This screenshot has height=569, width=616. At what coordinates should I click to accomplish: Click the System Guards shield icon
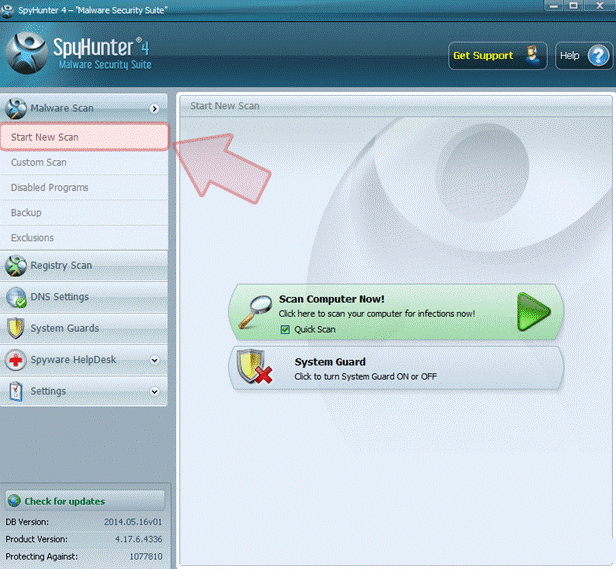(16, 328)
